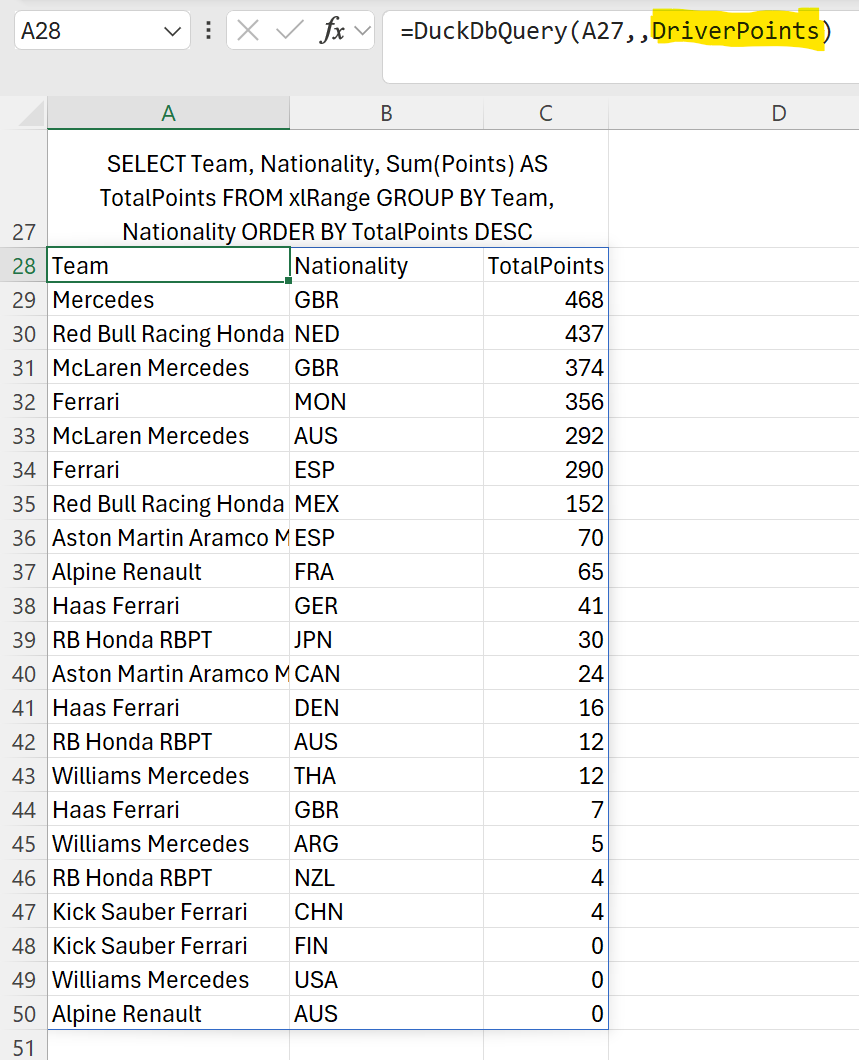Select the cell with value 468
This screenshot has width=859, height=1060.
click(x=545, y=300)
